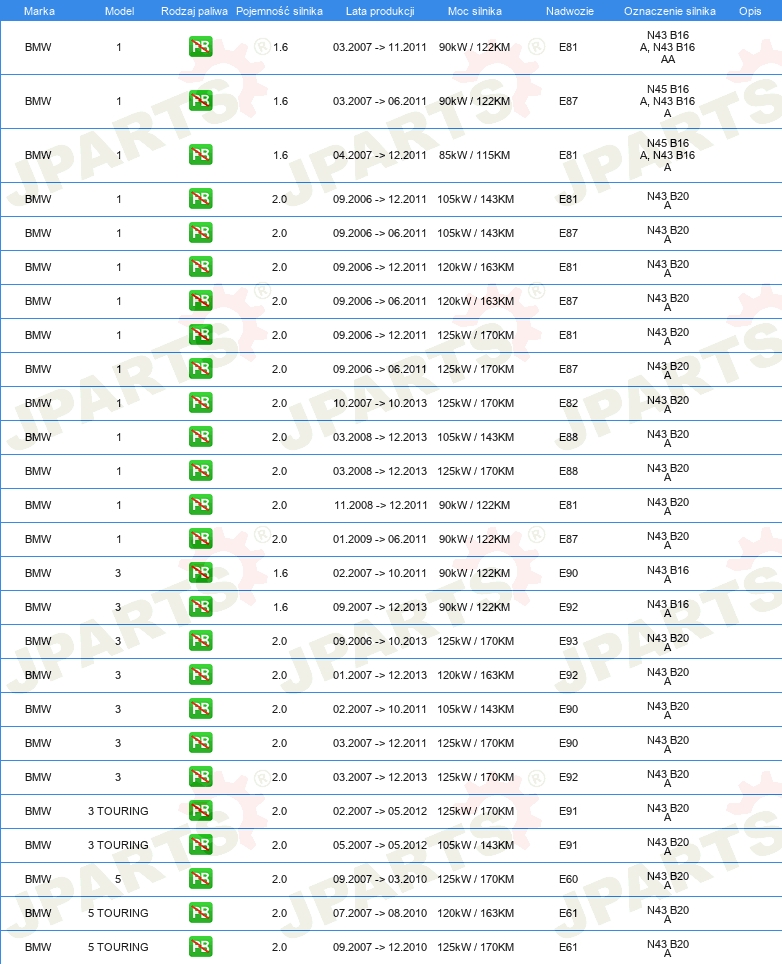
Task: Click the E93 body cell
Action: pyautogui.click(x=568, y=641)
